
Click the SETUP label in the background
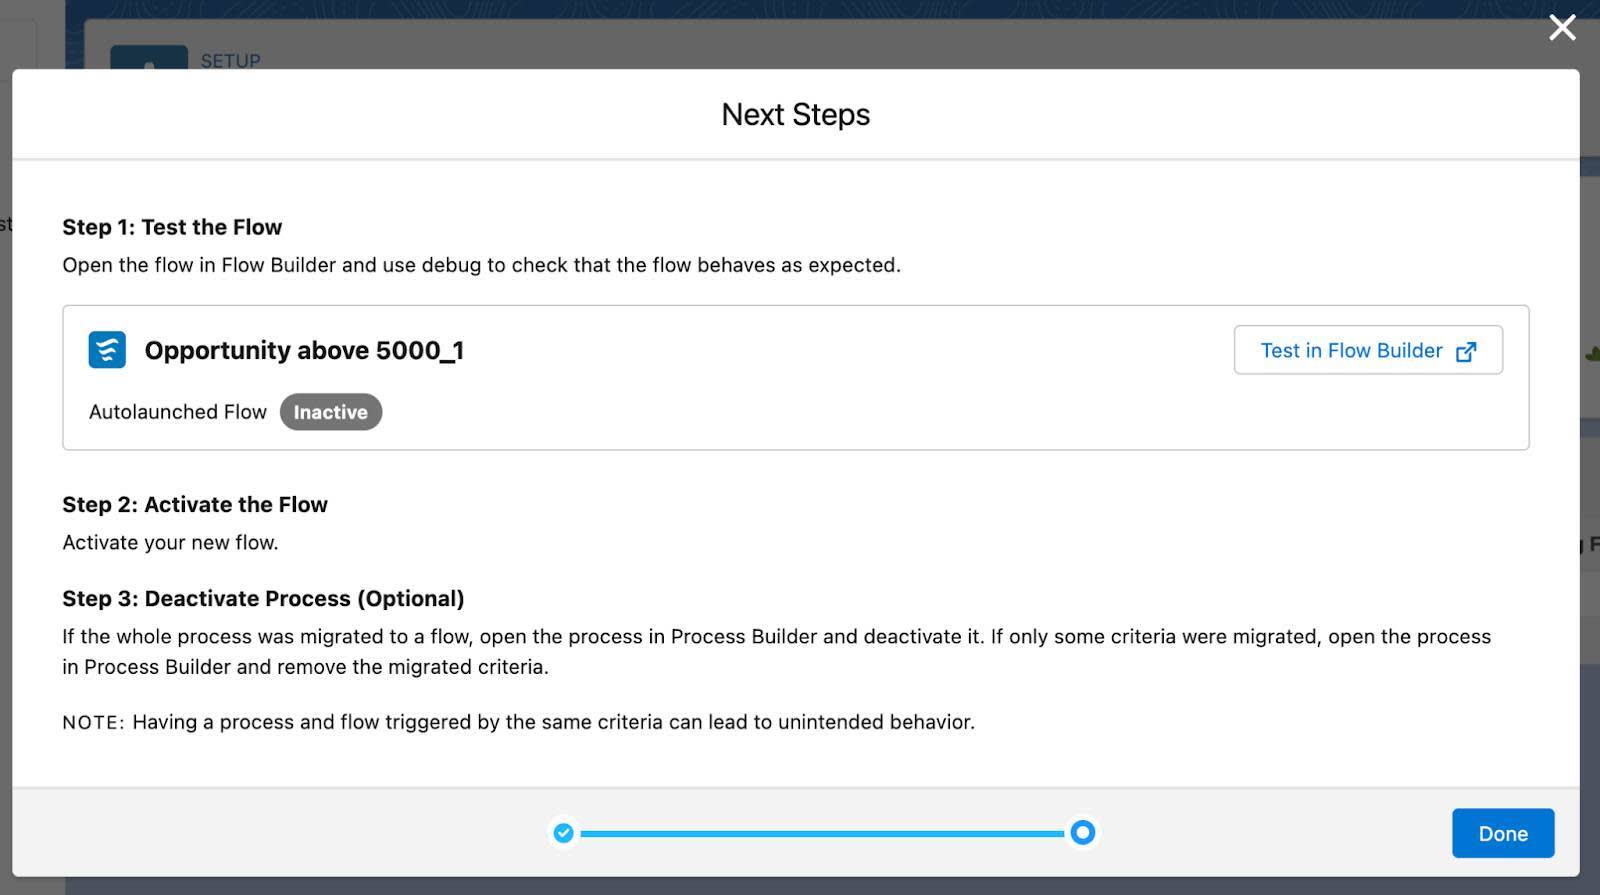pyautogui.click(x=232, y=61)
